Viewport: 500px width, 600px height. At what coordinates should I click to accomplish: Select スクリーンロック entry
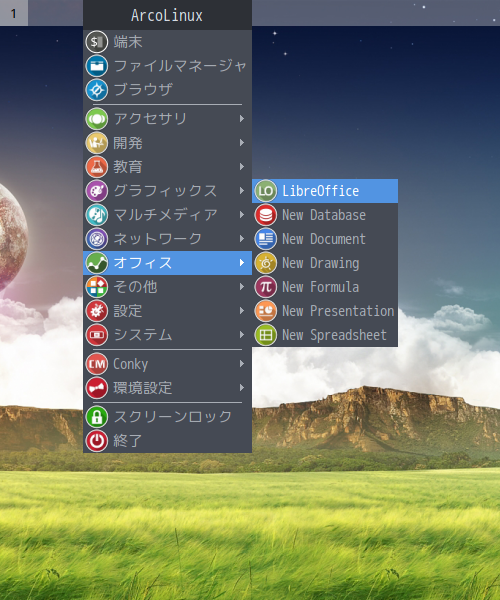(x=167, y=417)
